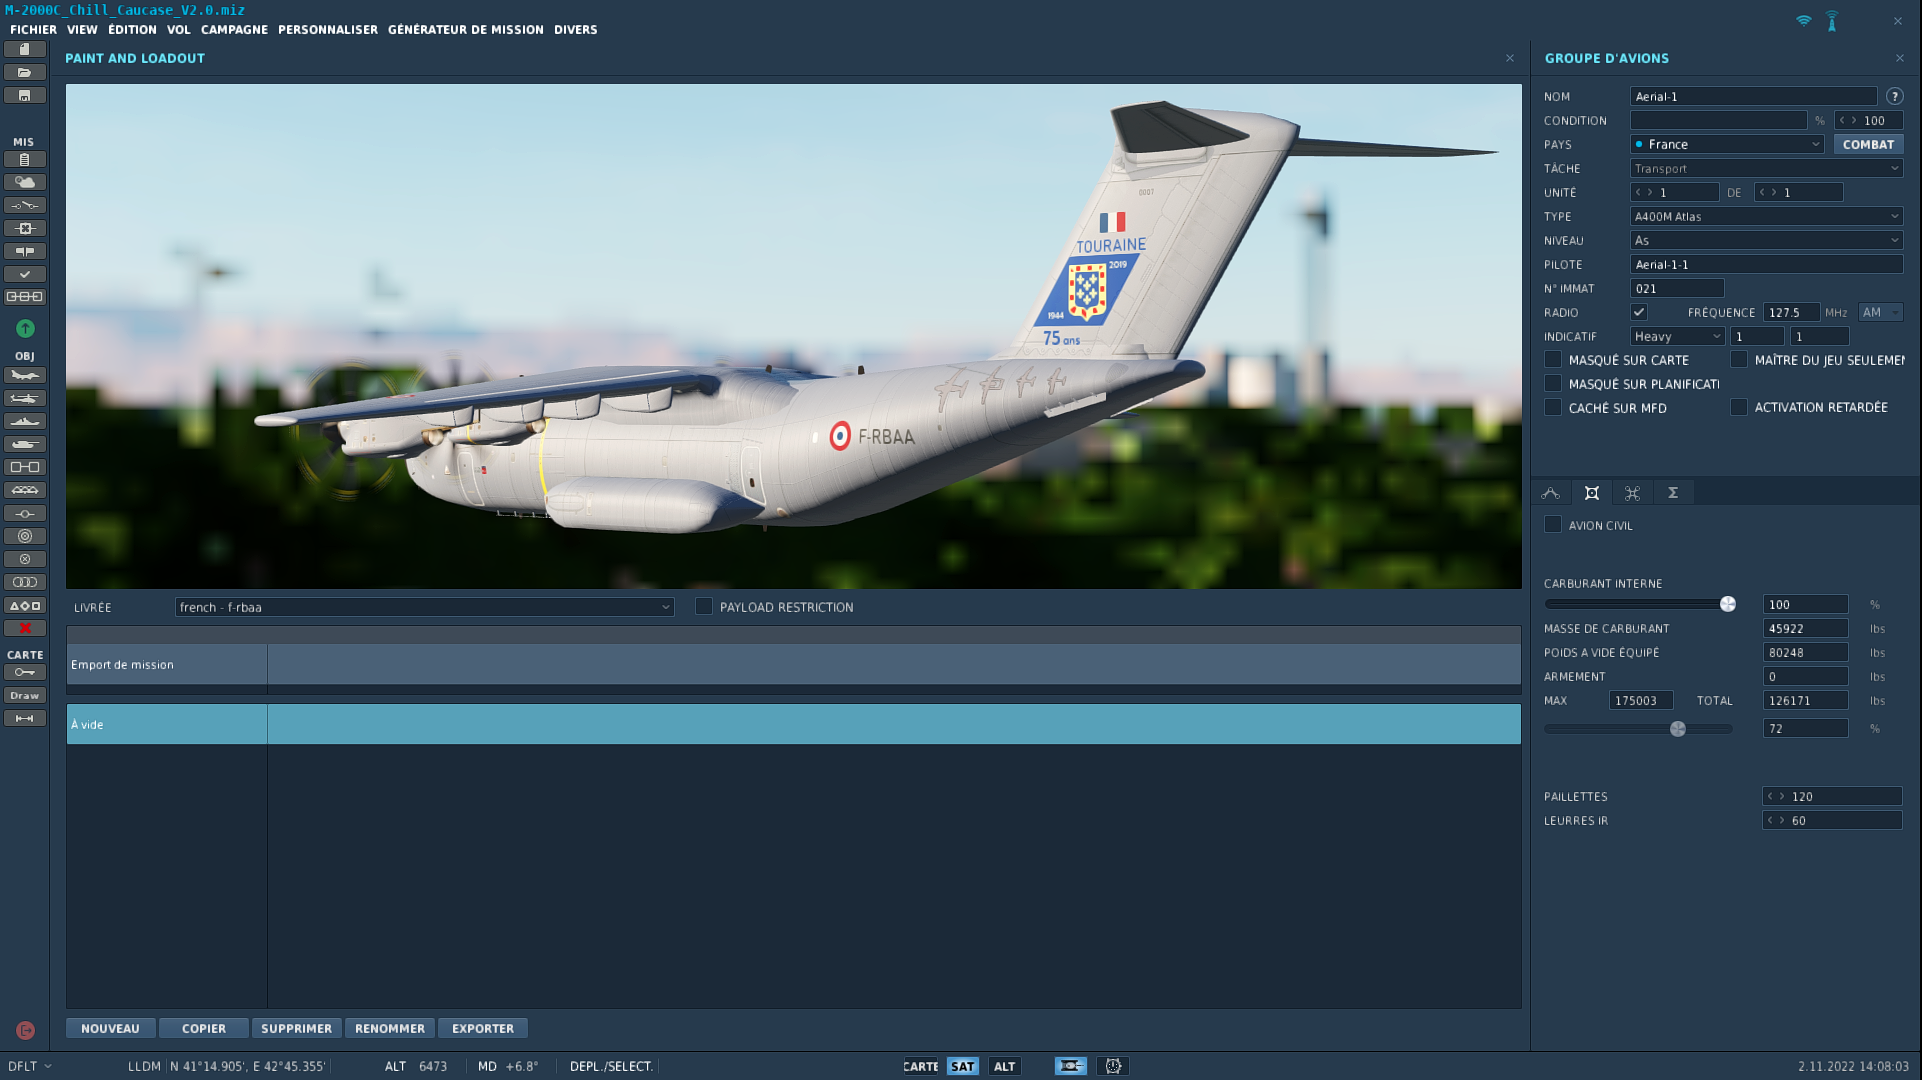Open a mission with the folder icon

coord(25,72)
